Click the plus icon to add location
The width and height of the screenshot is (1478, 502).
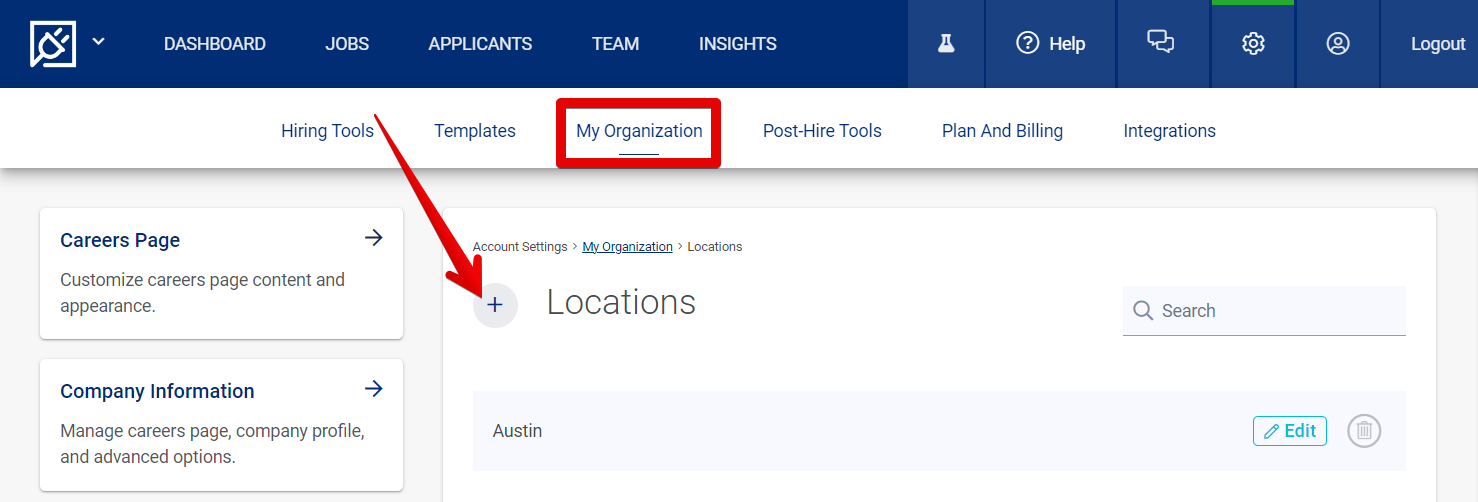coord(495,305)
